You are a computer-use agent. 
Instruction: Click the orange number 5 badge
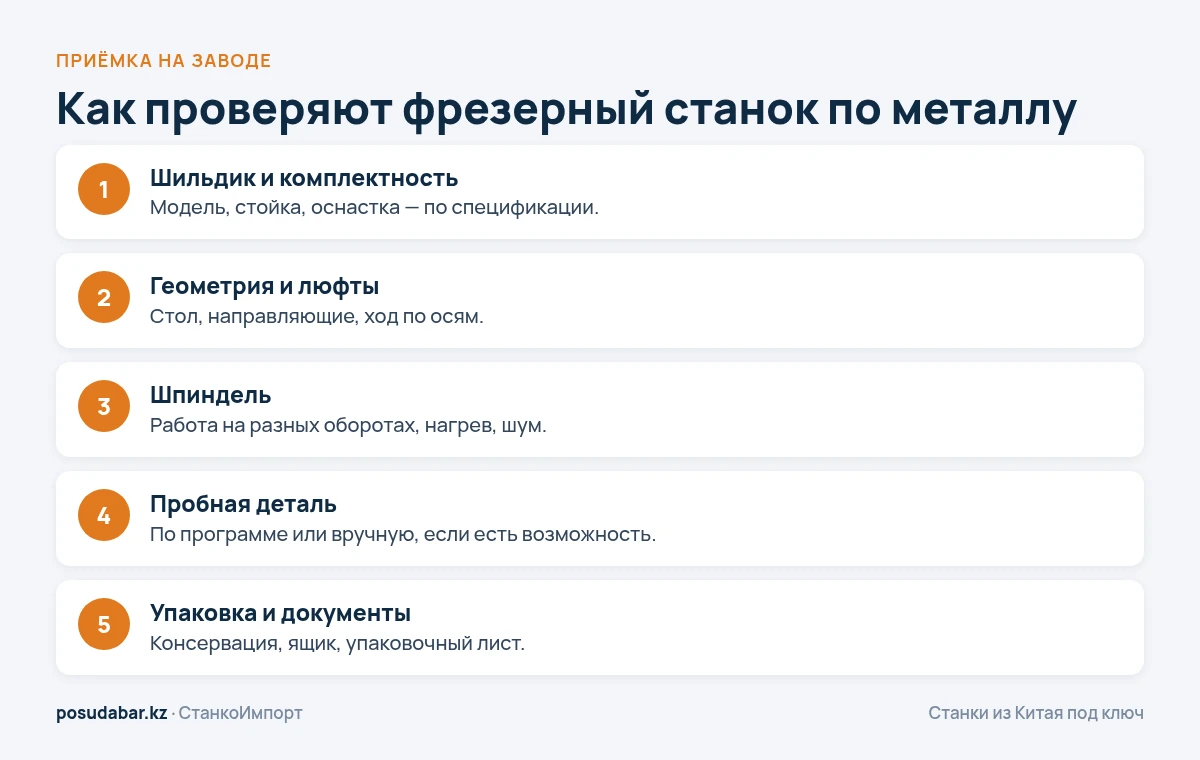[104, 625]
